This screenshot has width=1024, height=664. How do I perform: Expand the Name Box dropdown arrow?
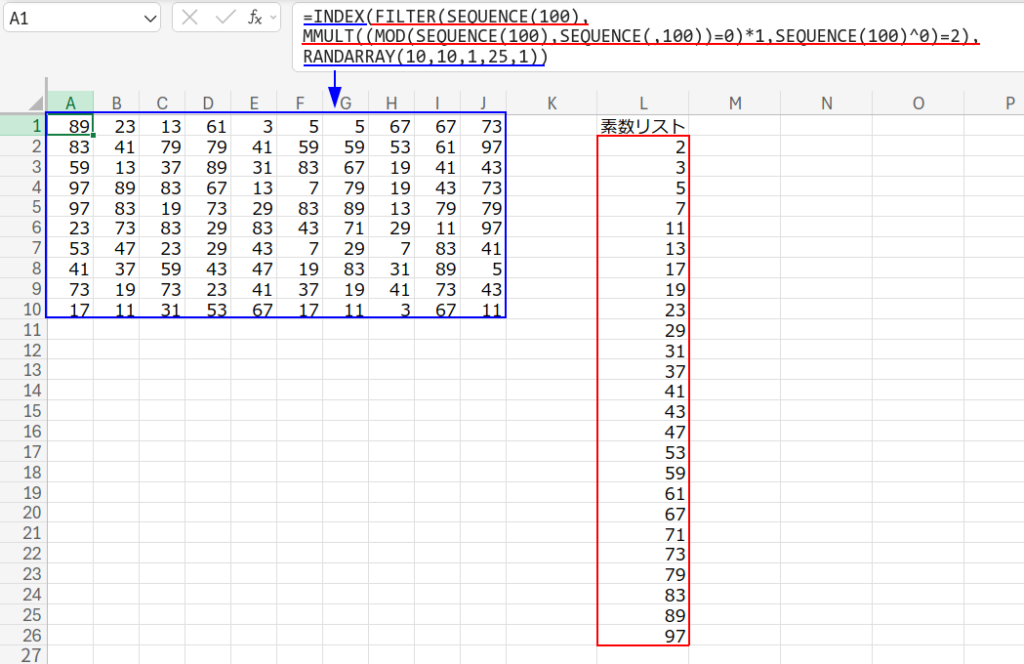150,18
